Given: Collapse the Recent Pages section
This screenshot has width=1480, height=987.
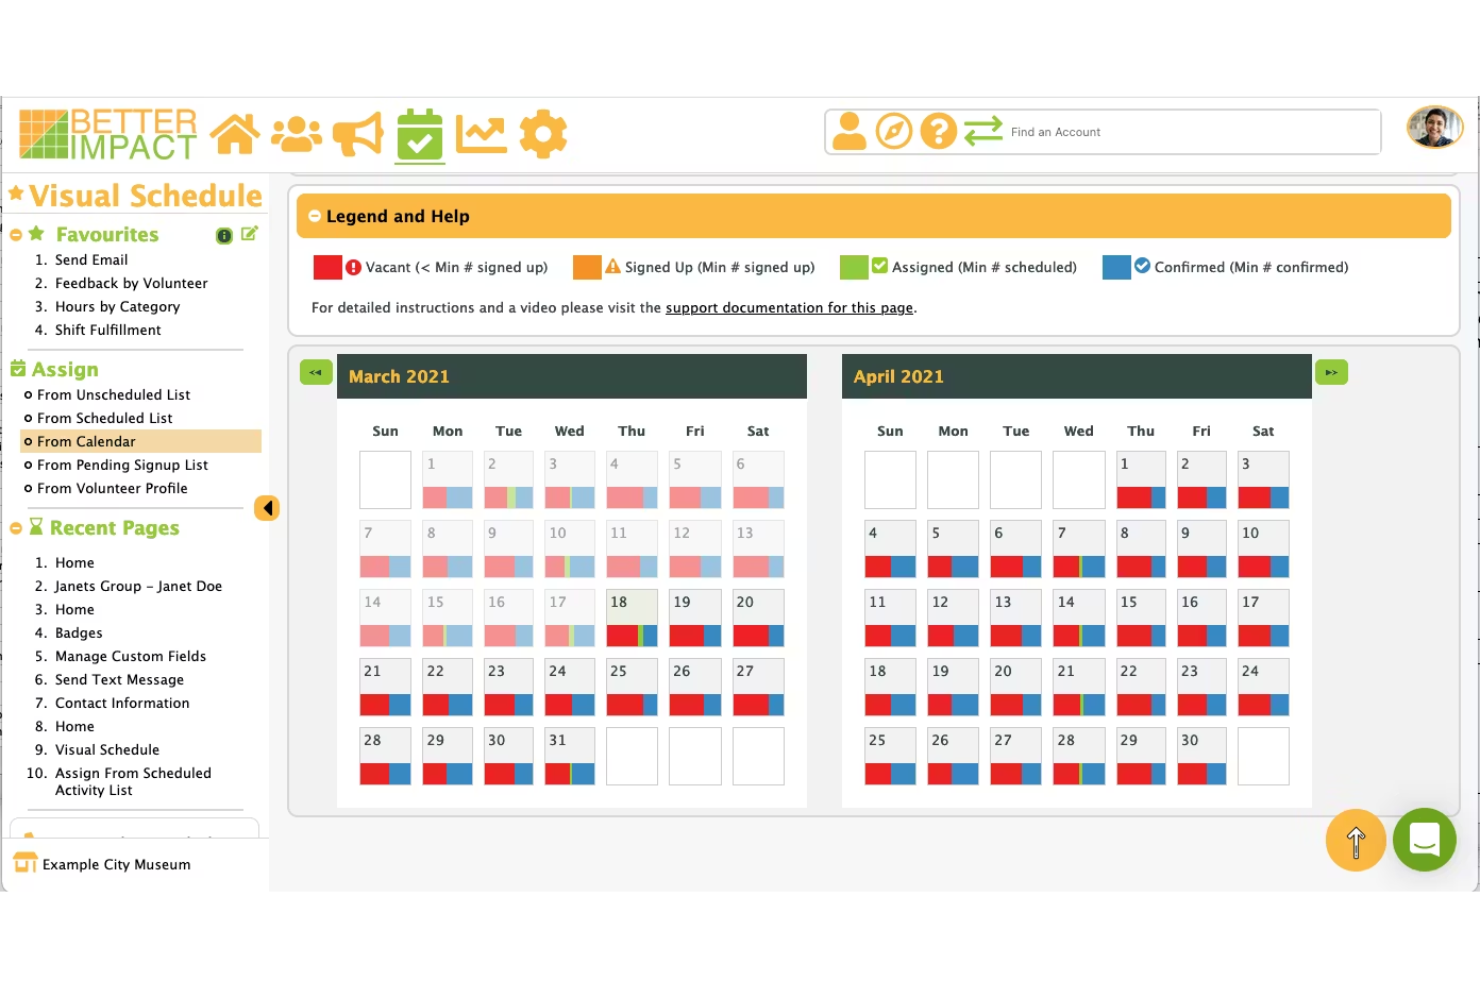Looking at the screenshot, I should (x=16, y=528).
